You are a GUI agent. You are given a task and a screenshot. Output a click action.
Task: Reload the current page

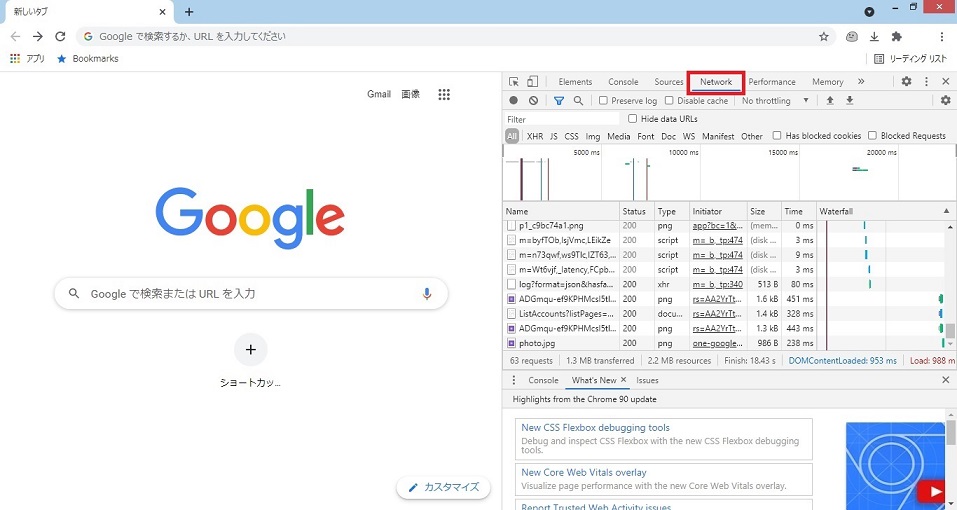60,37
